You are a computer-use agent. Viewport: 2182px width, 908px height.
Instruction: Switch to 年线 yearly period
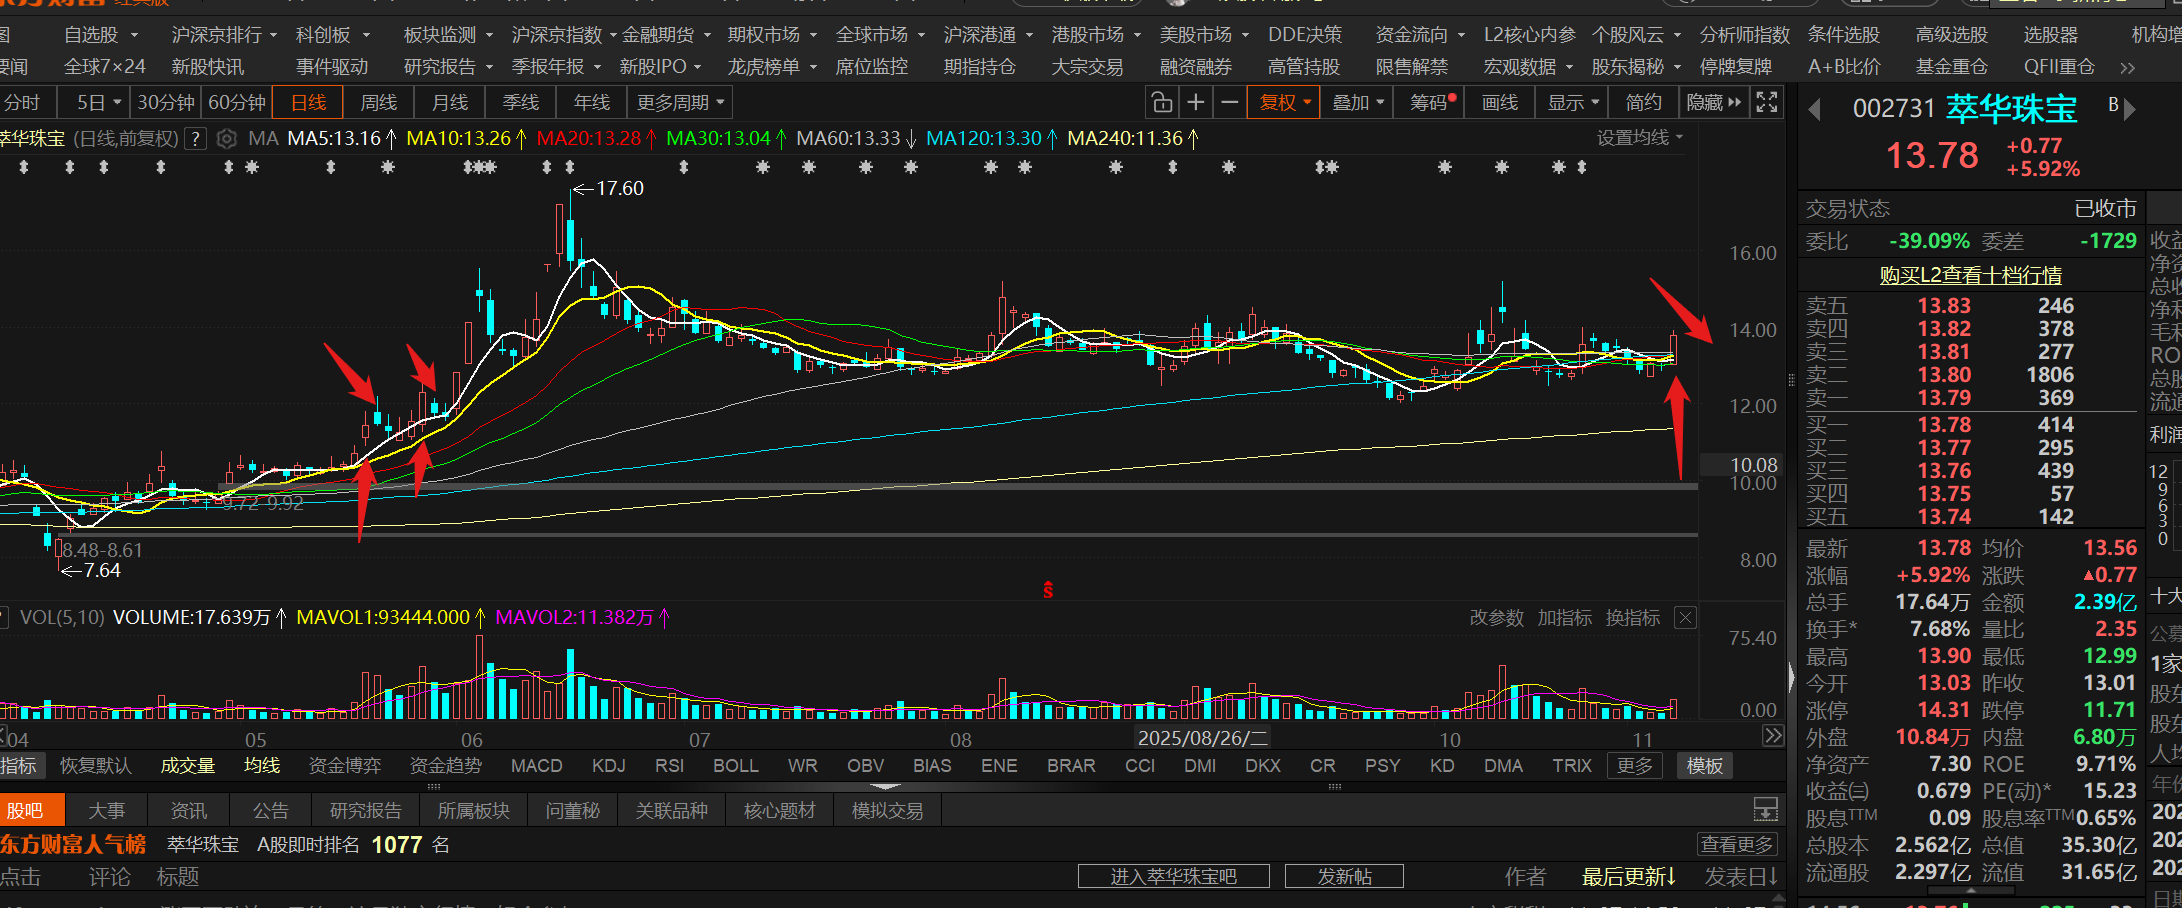[592, 103]
